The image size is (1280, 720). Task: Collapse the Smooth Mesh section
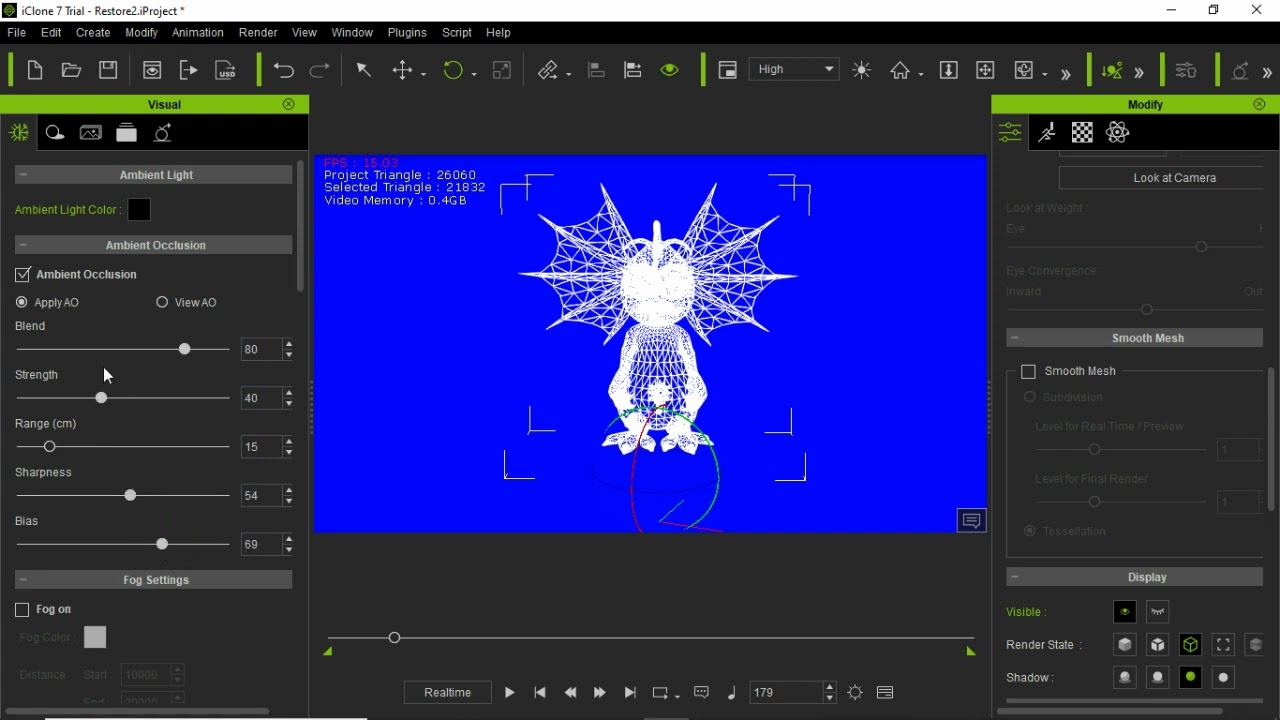(x=1015, y=338)
